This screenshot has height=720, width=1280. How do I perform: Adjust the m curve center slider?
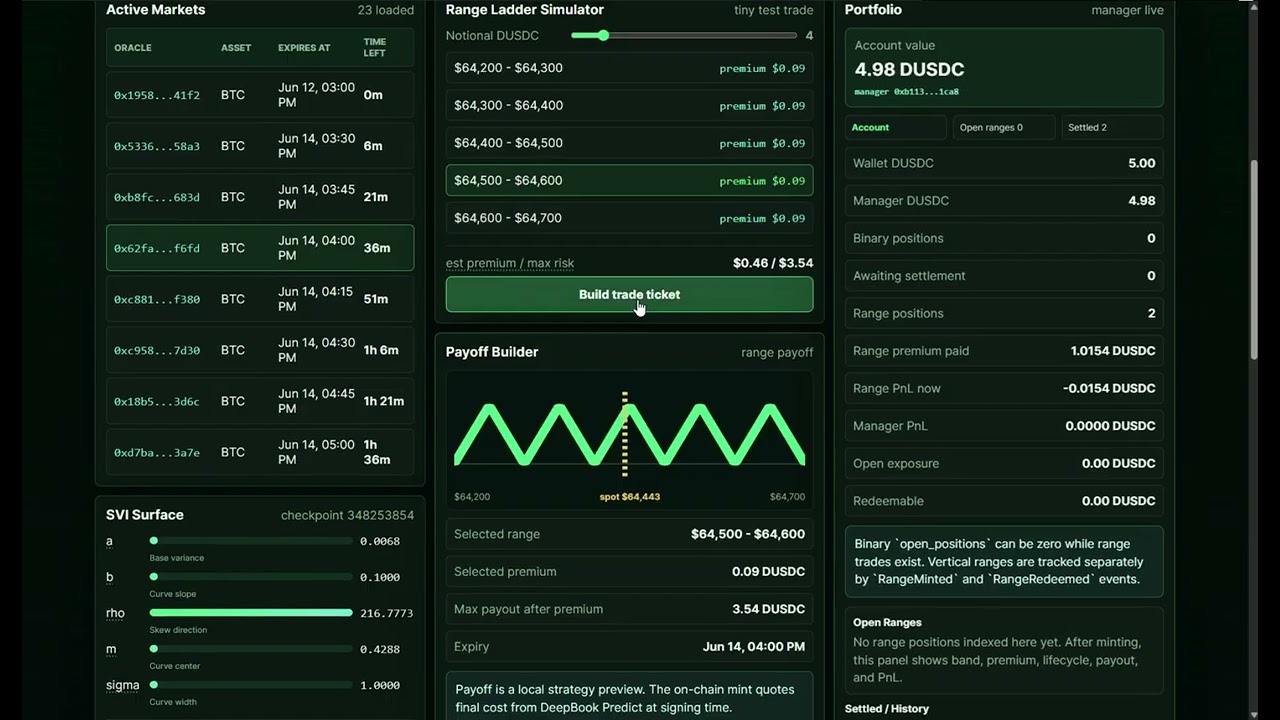(x=251, y=649)
